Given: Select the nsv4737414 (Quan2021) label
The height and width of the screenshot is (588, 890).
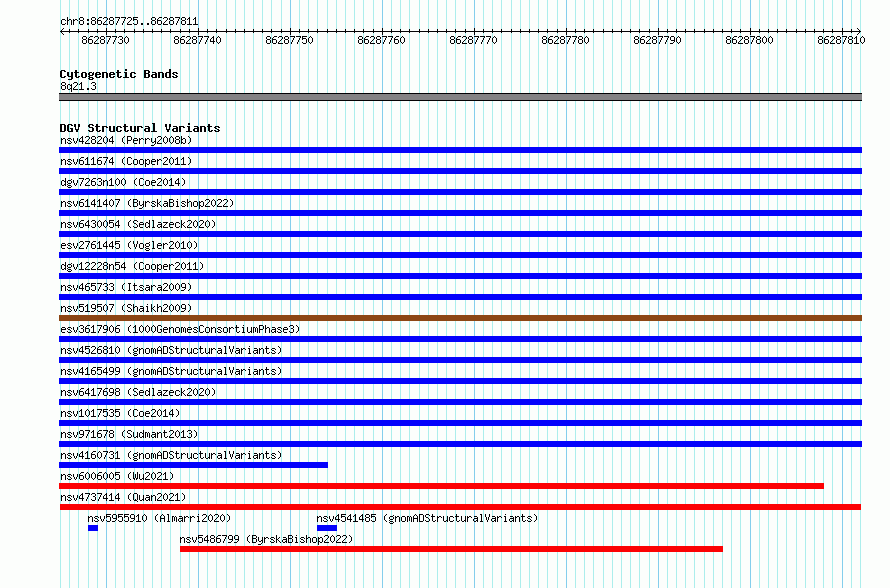Looking at the screenshot, I should click(x=123, y=497).
